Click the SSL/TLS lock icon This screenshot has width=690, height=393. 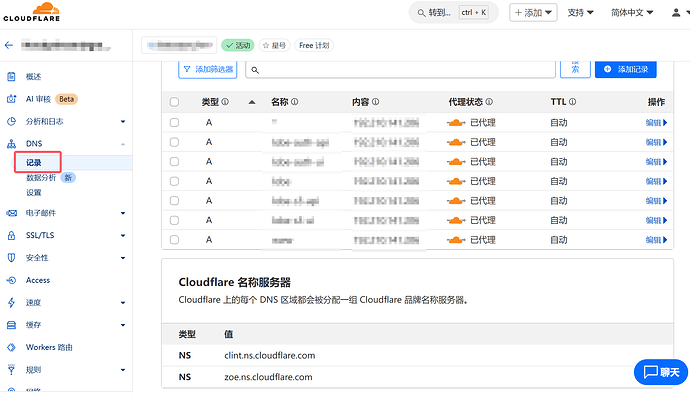pos(11,235)
